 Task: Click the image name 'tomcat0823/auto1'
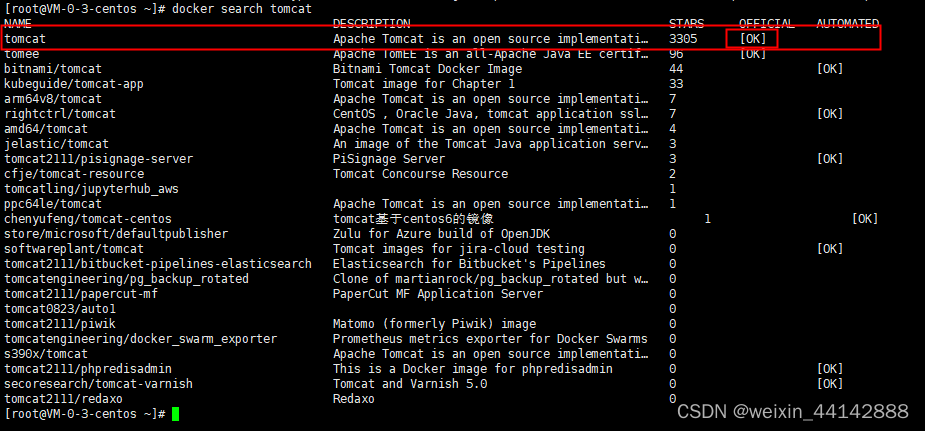point(60,309)
